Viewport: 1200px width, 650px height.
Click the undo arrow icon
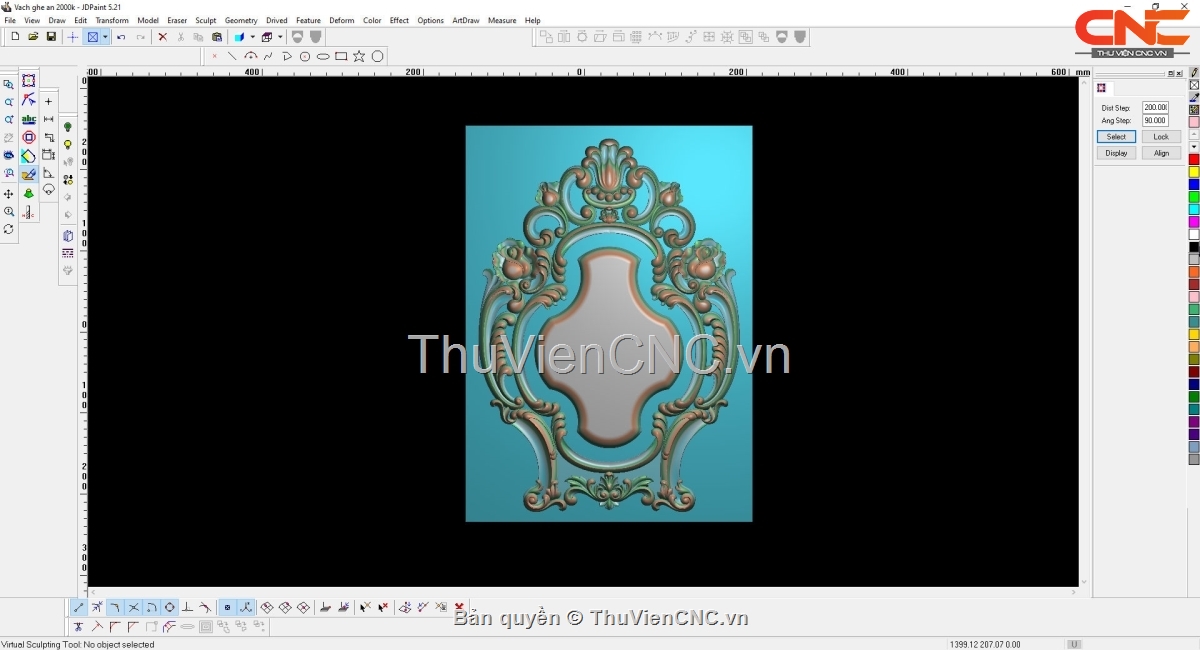(x=121, y=37)
